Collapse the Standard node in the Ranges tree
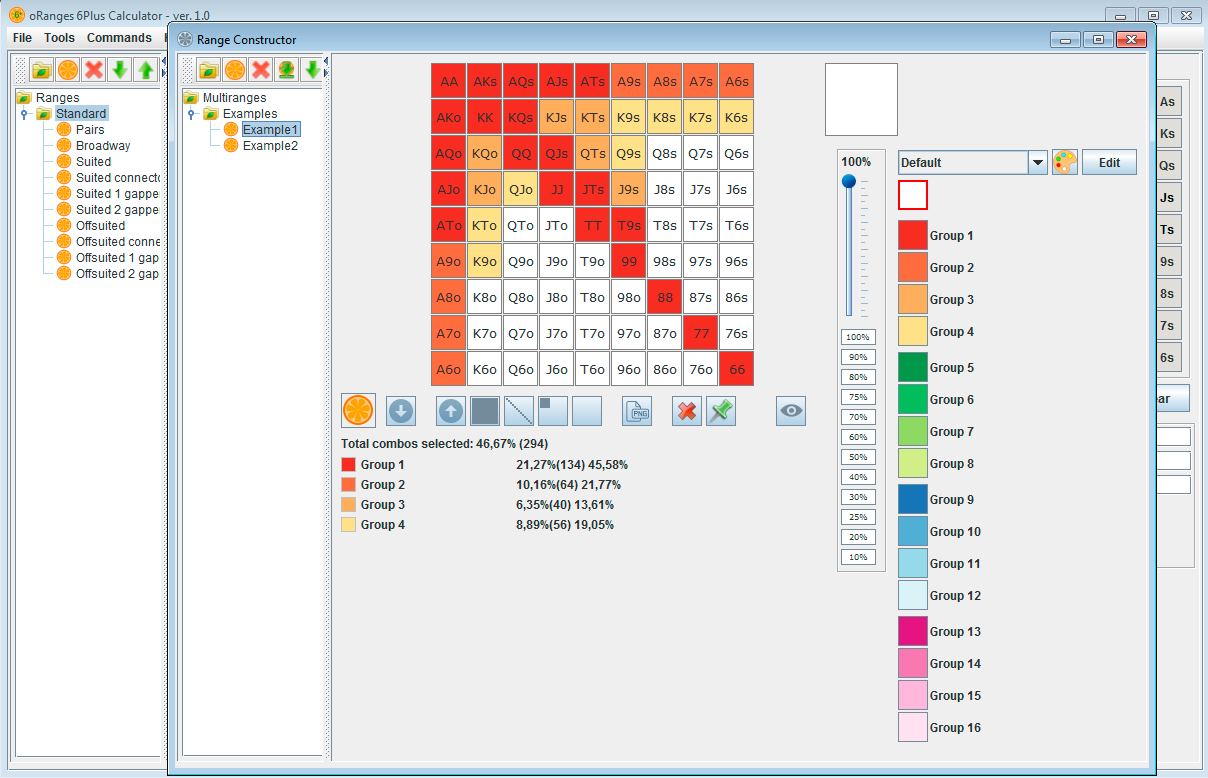 coord(22,113)
